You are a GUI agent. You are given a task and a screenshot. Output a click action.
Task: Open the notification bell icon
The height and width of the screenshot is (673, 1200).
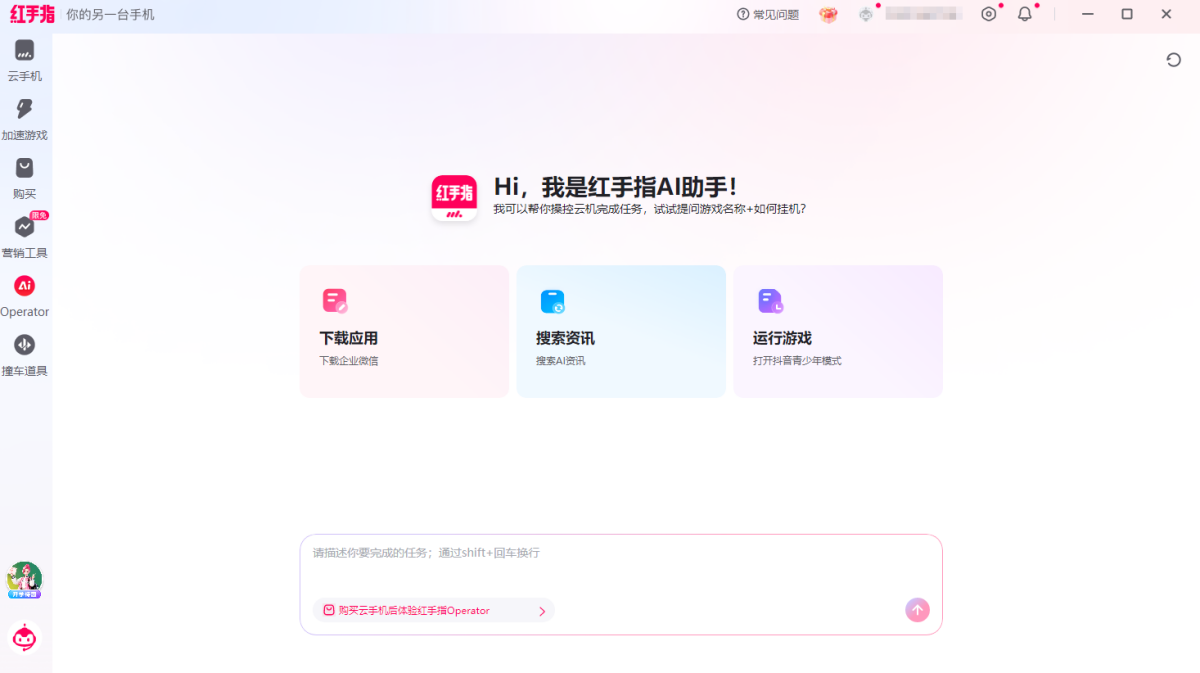[x=1025, y=14]
